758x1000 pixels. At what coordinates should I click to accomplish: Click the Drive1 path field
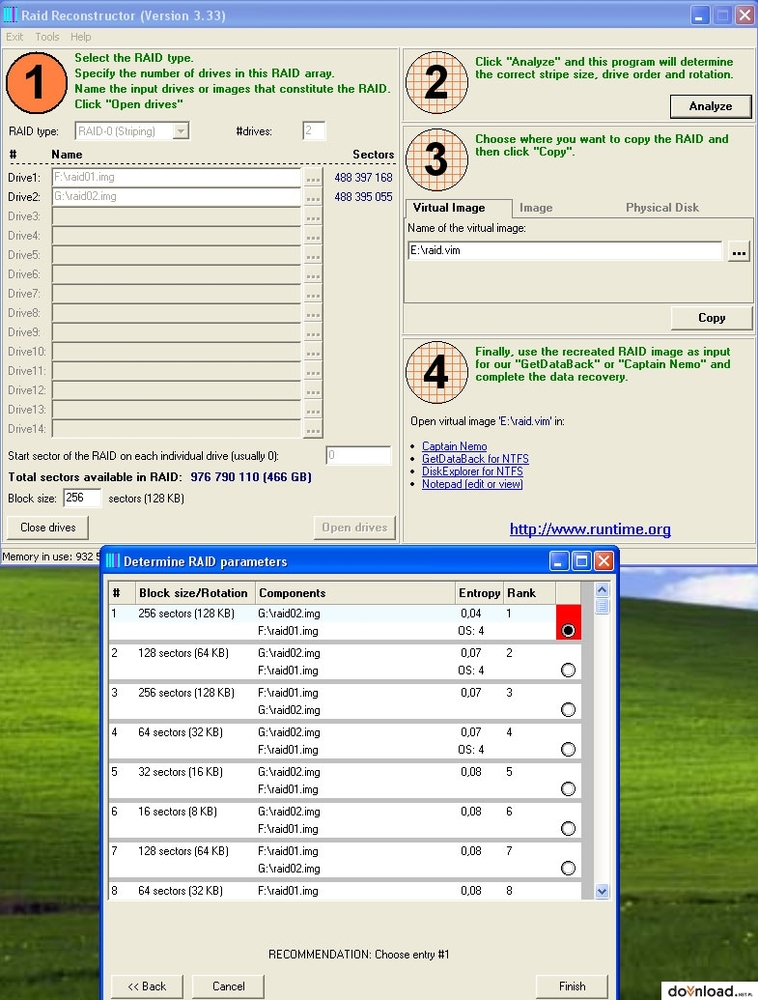[x=176, y=177]
